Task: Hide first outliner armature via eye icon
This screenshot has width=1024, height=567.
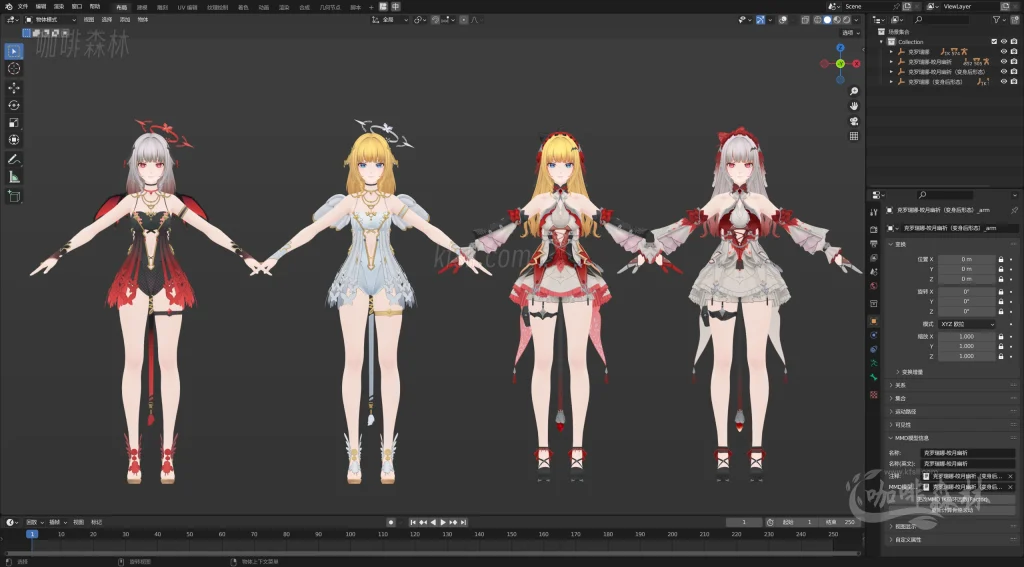Action: [1004, 52]
